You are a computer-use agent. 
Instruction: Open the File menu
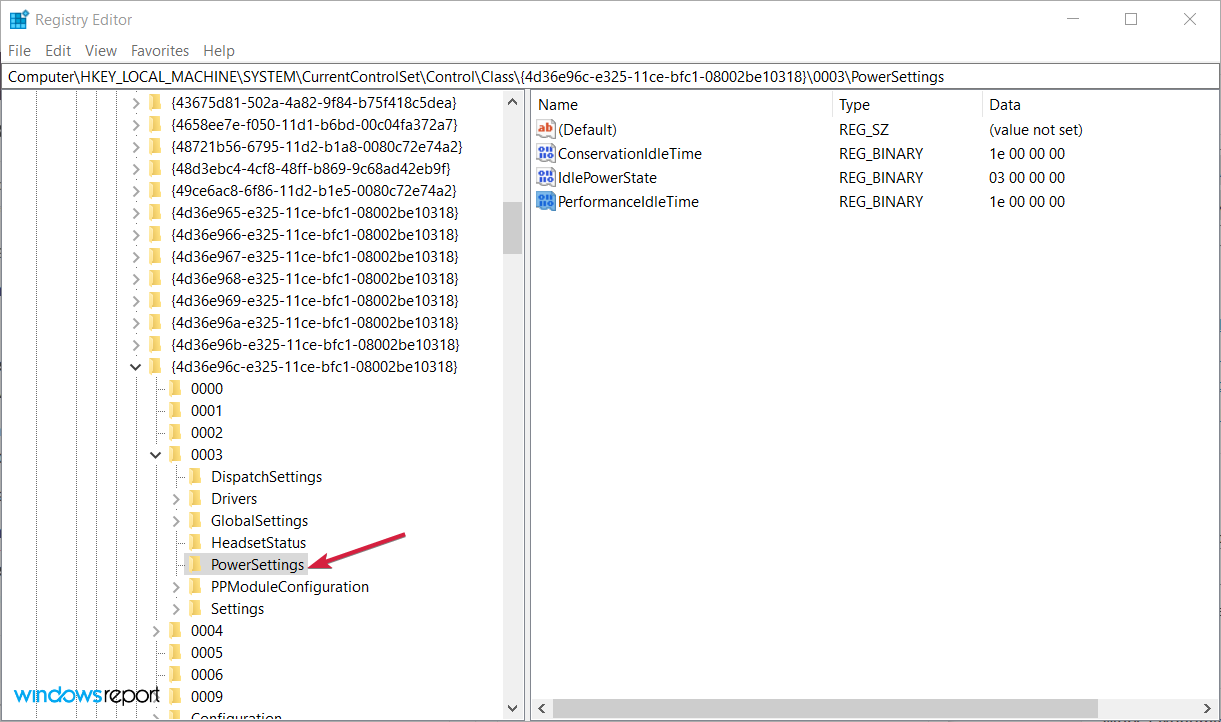coord(19,50)
